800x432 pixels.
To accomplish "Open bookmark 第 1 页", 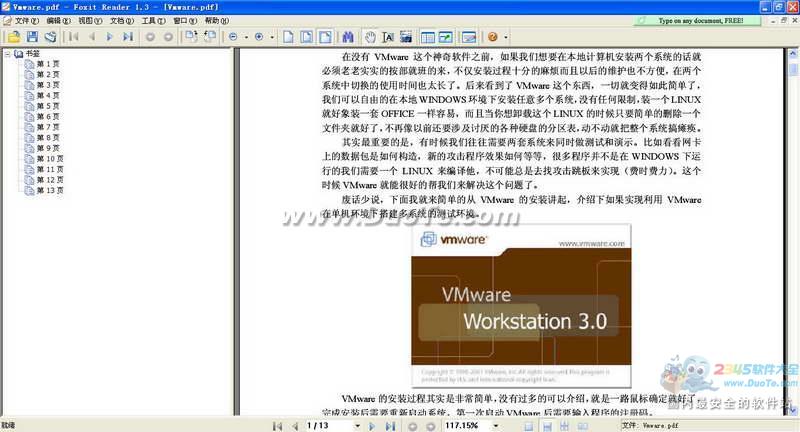I will click(48, 64).
